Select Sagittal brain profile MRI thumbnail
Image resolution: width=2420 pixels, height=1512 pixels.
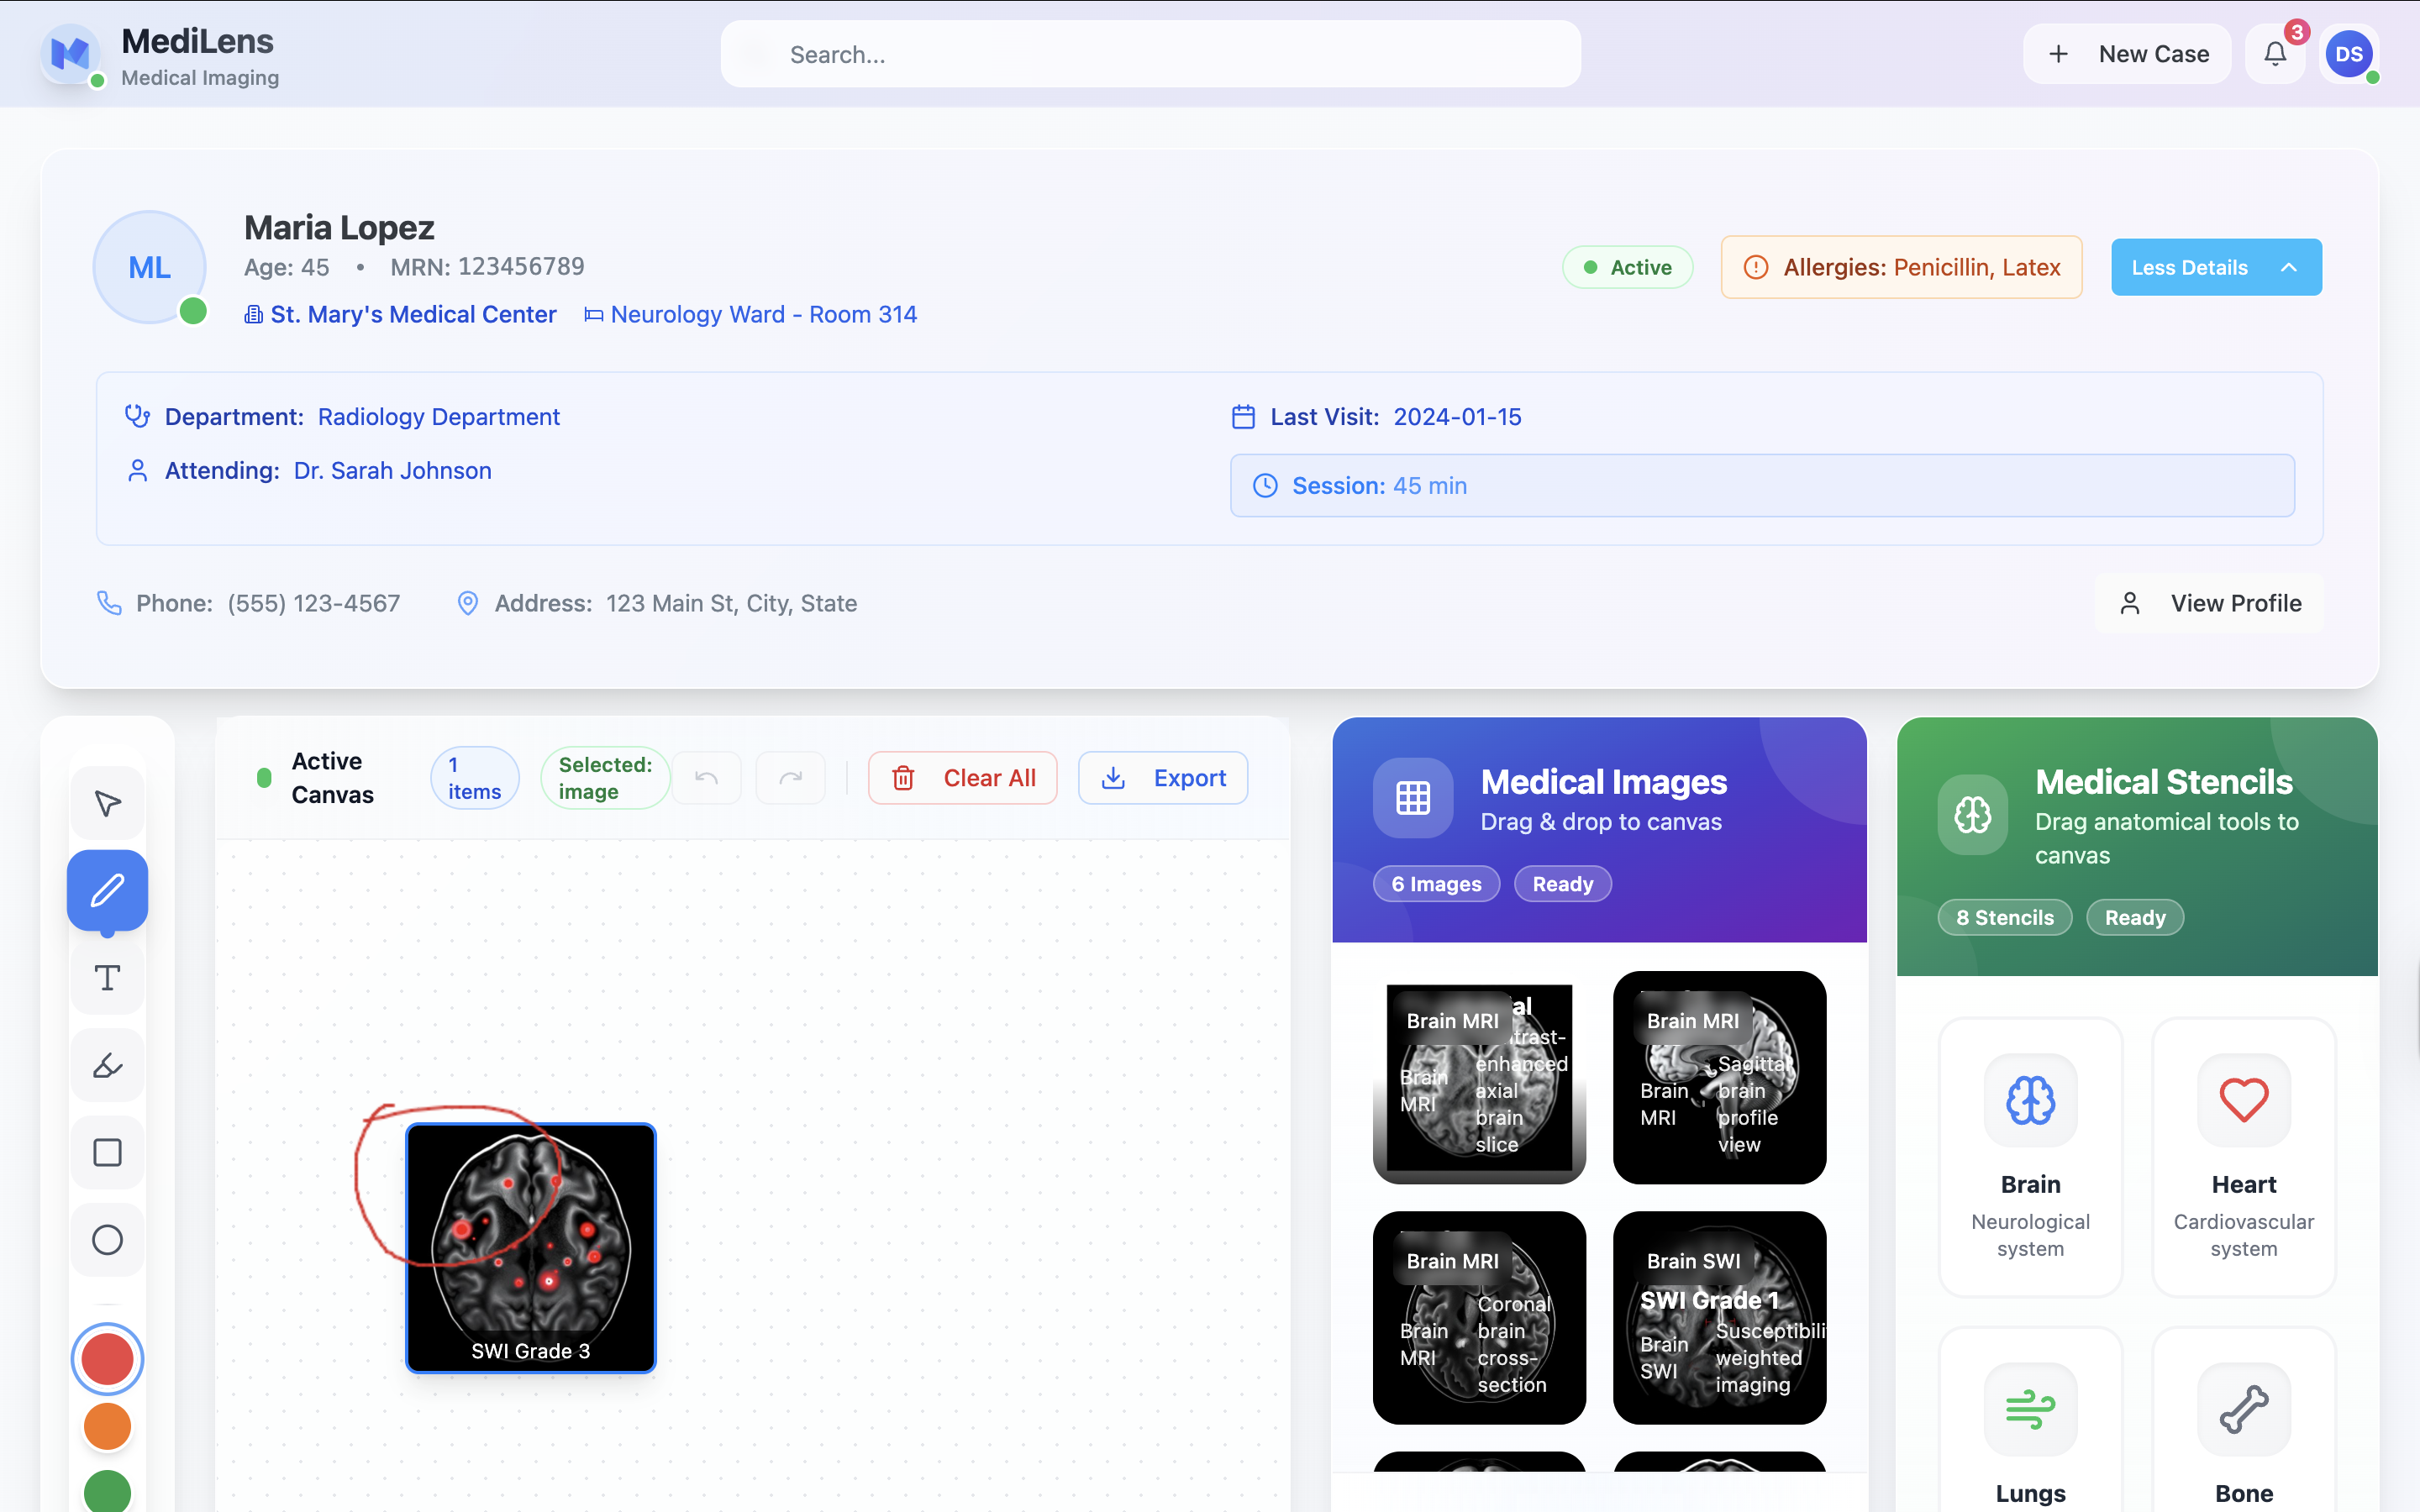coord(1720,1078)
